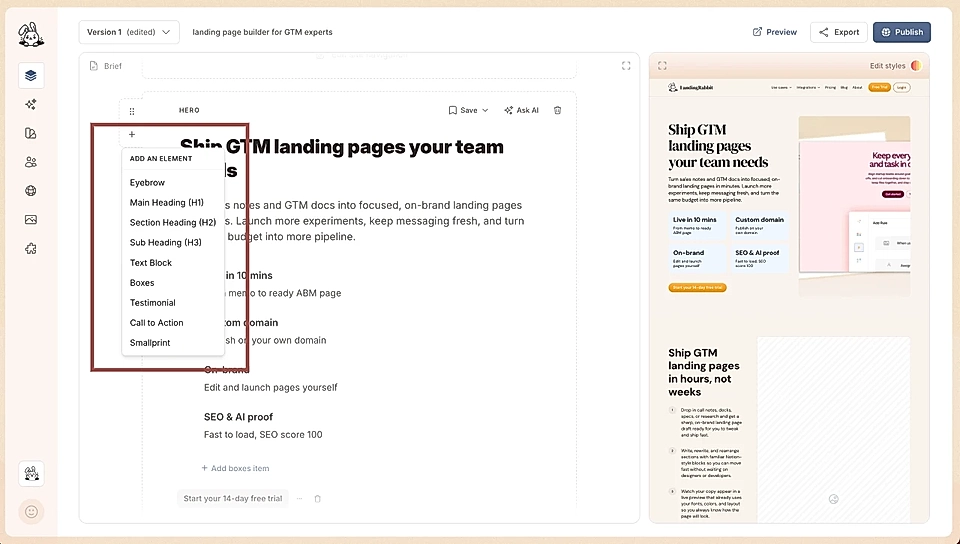Viewport: 960px width, 544px height.
Task: Click 'Fast to load, SEO score 100' text
Action: pos(263,434)
